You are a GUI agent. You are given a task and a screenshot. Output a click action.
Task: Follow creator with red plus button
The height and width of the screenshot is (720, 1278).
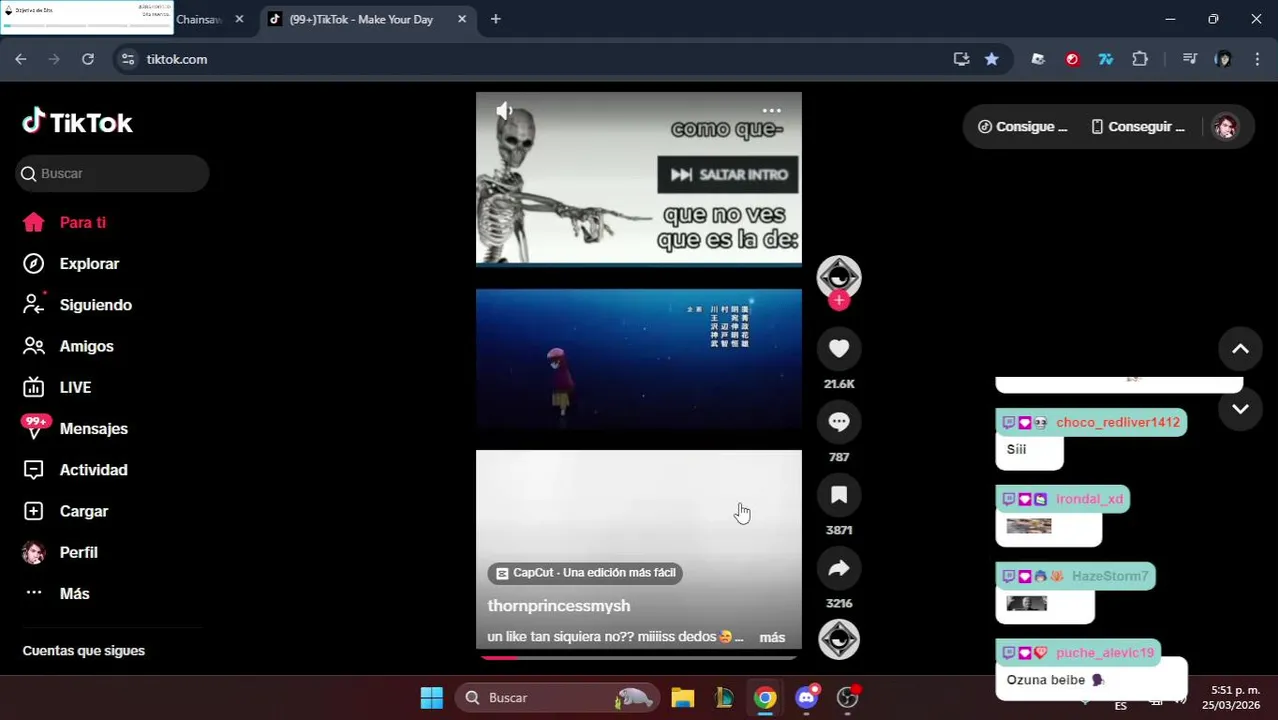click(839, 300)
